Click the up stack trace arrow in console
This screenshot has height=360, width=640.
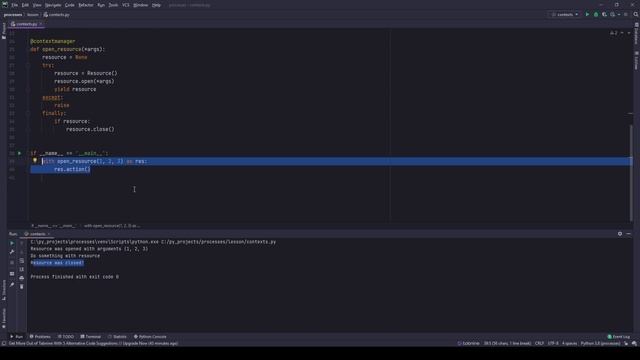tap(22, 243)
